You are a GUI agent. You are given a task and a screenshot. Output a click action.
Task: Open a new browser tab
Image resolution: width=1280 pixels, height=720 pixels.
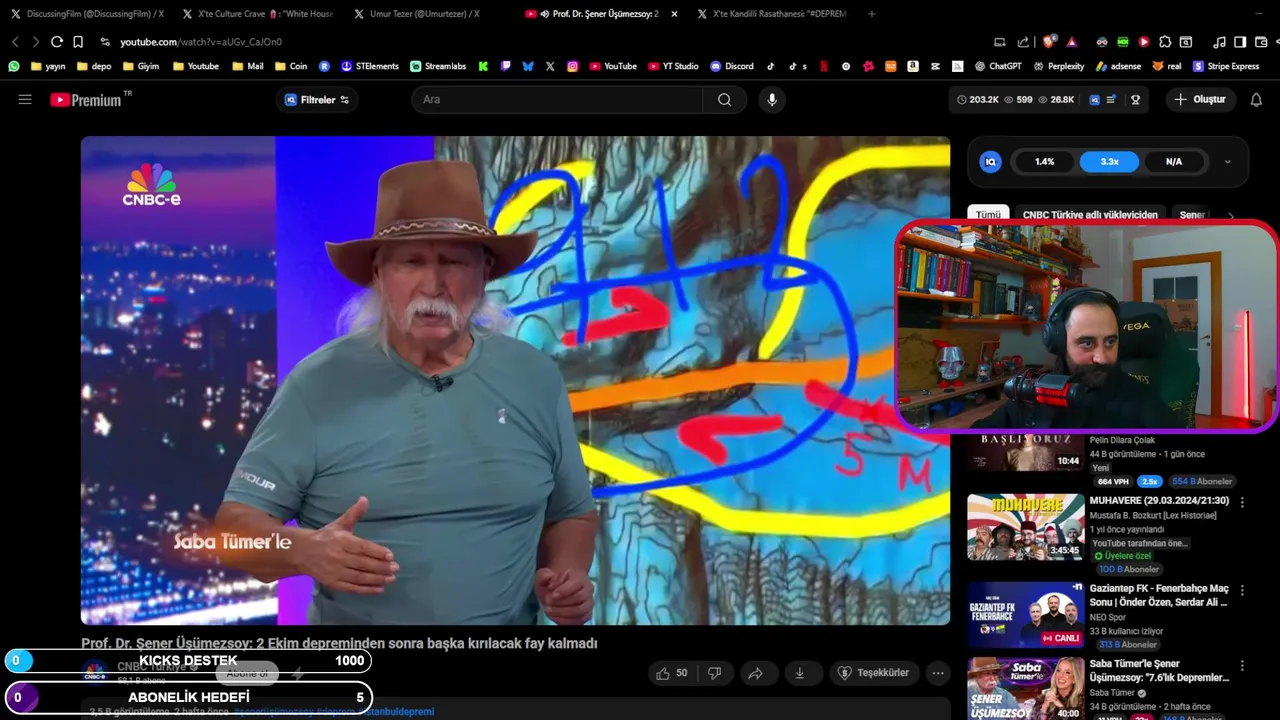(872, 14)
